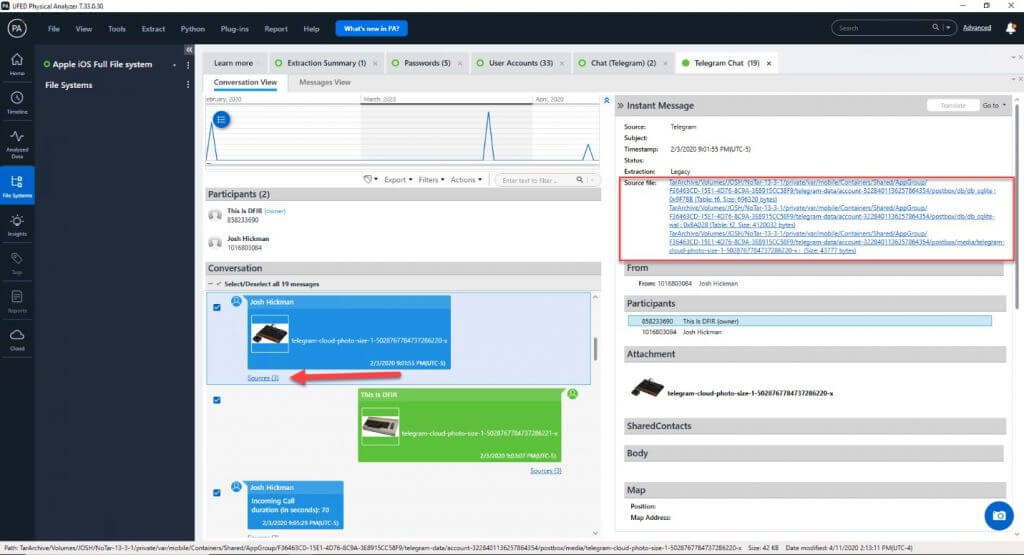Click the notification bell icon

(x=1010, y=28)
